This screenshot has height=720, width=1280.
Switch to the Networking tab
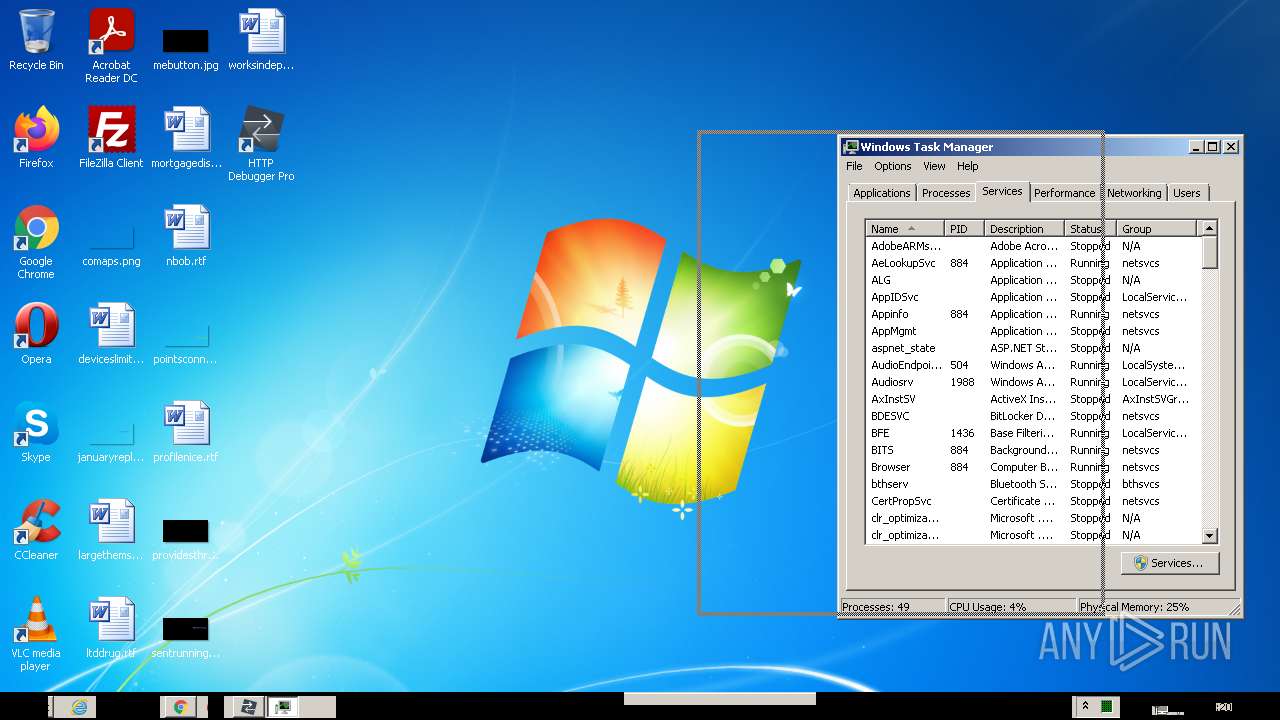coord(1134,193)
